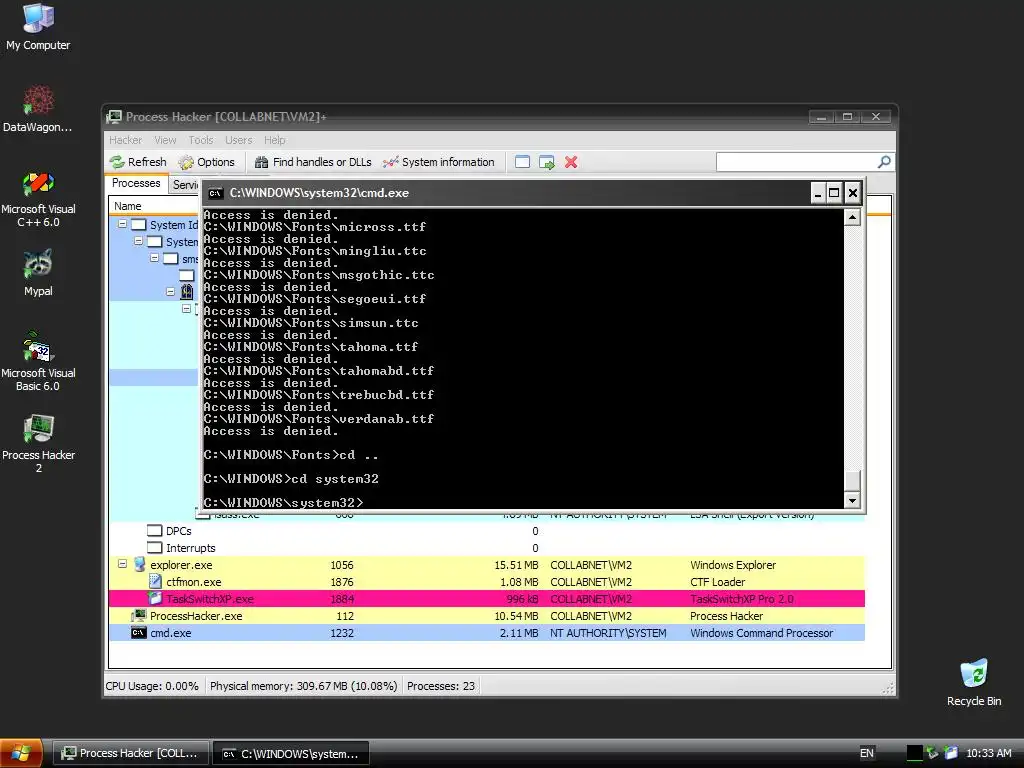Click the Process Hacker title bar icon
1024x768 pixels.
pyautogui.click(x=114, y=117)
